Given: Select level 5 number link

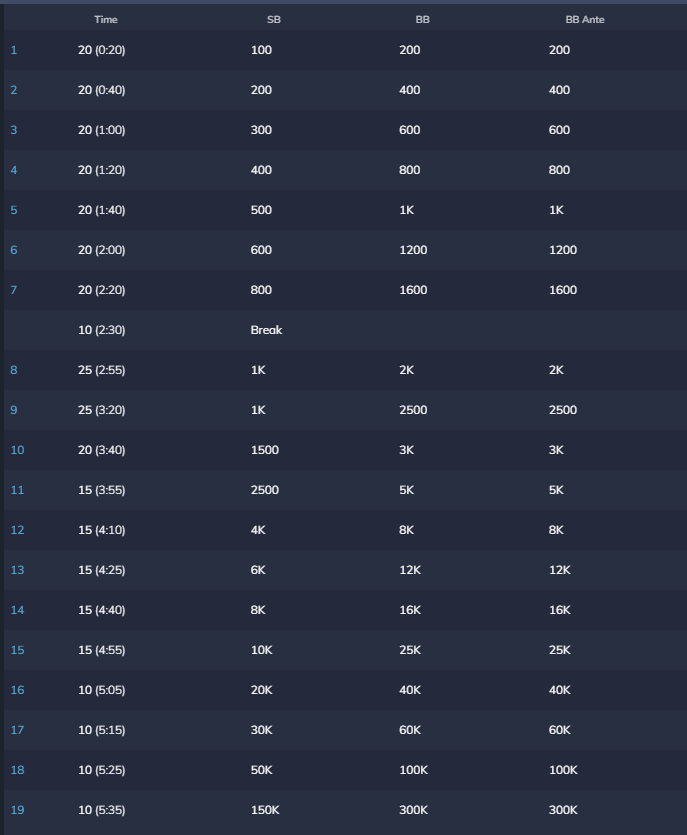Looking at the screenshot, I should [14, 210].
